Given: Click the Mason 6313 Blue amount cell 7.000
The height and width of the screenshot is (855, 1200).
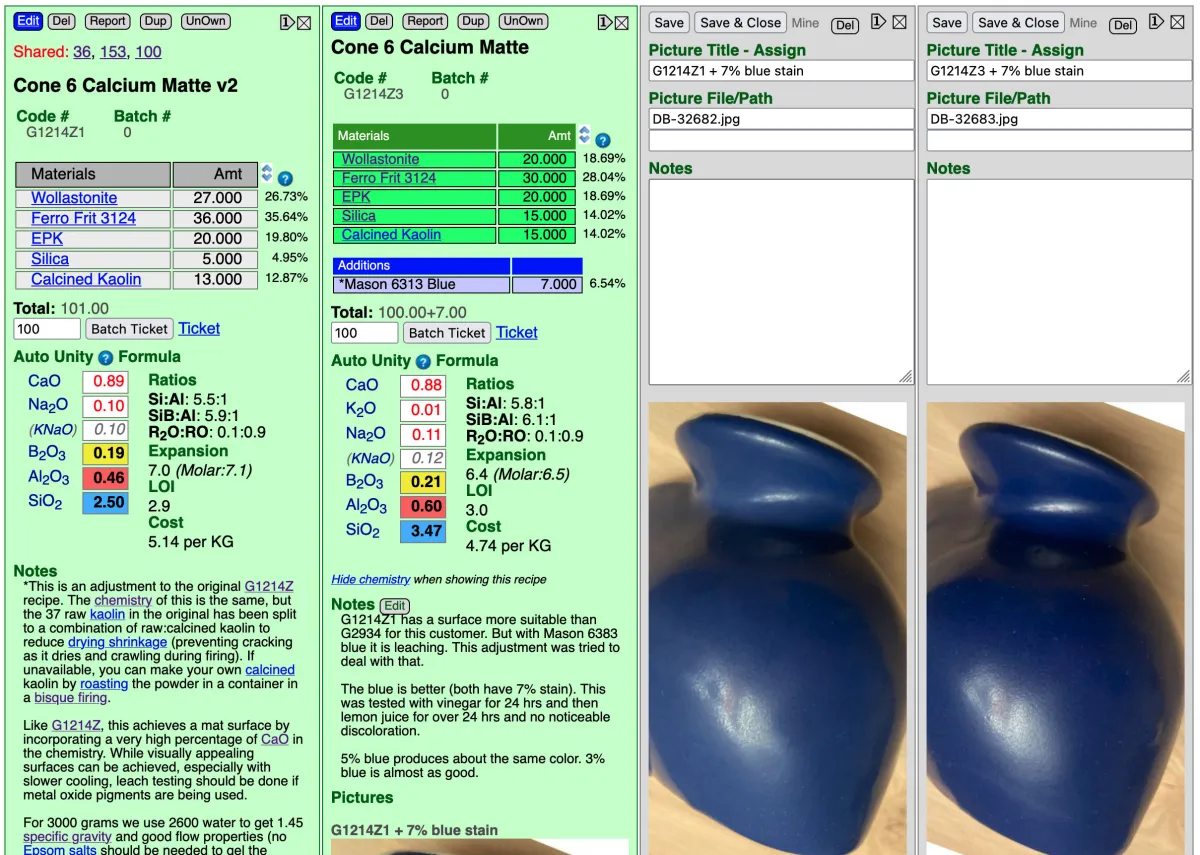Looking at the screenshot, I should point(546,284).
